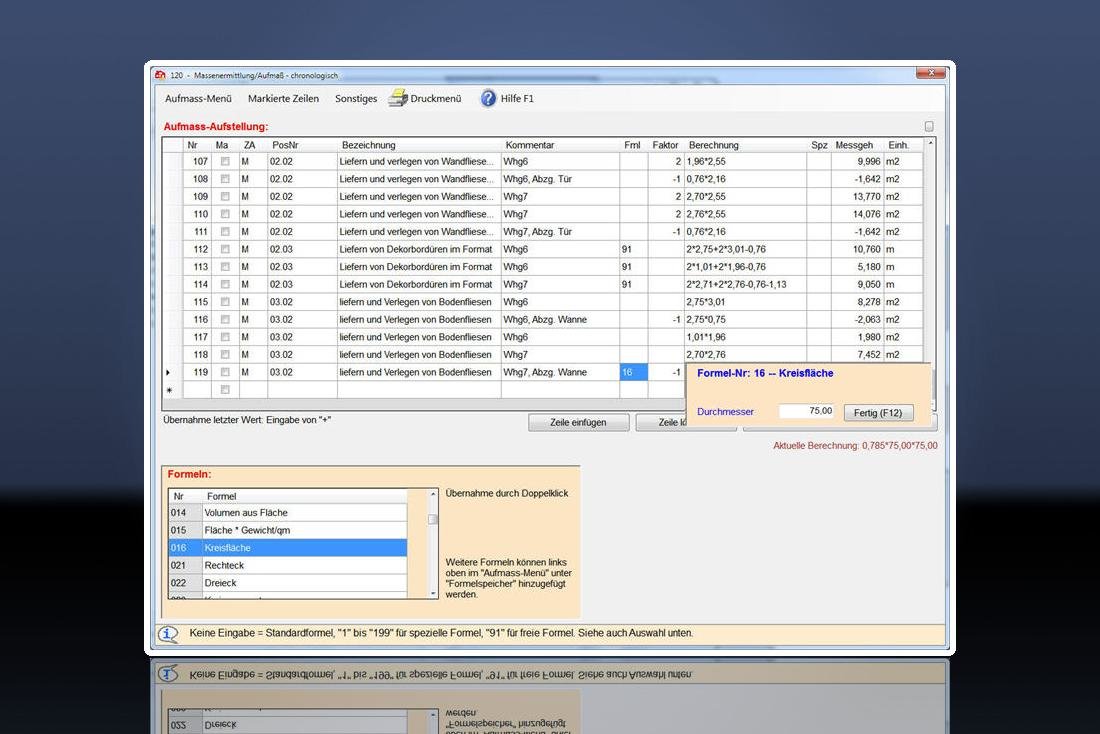Click the new-row asterisk marker

(x=168, y=390)
